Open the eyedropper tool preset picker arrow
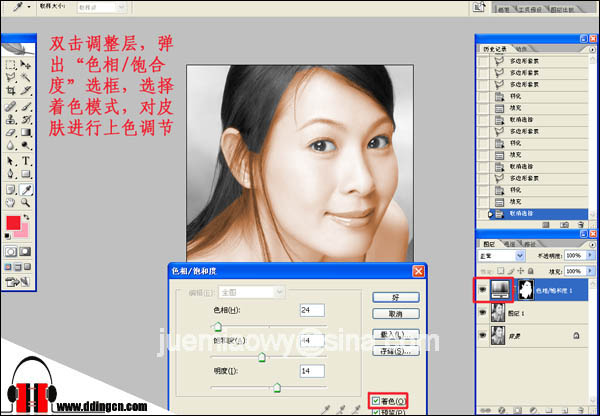Screen dimensions: 600x416 point(29,7)
